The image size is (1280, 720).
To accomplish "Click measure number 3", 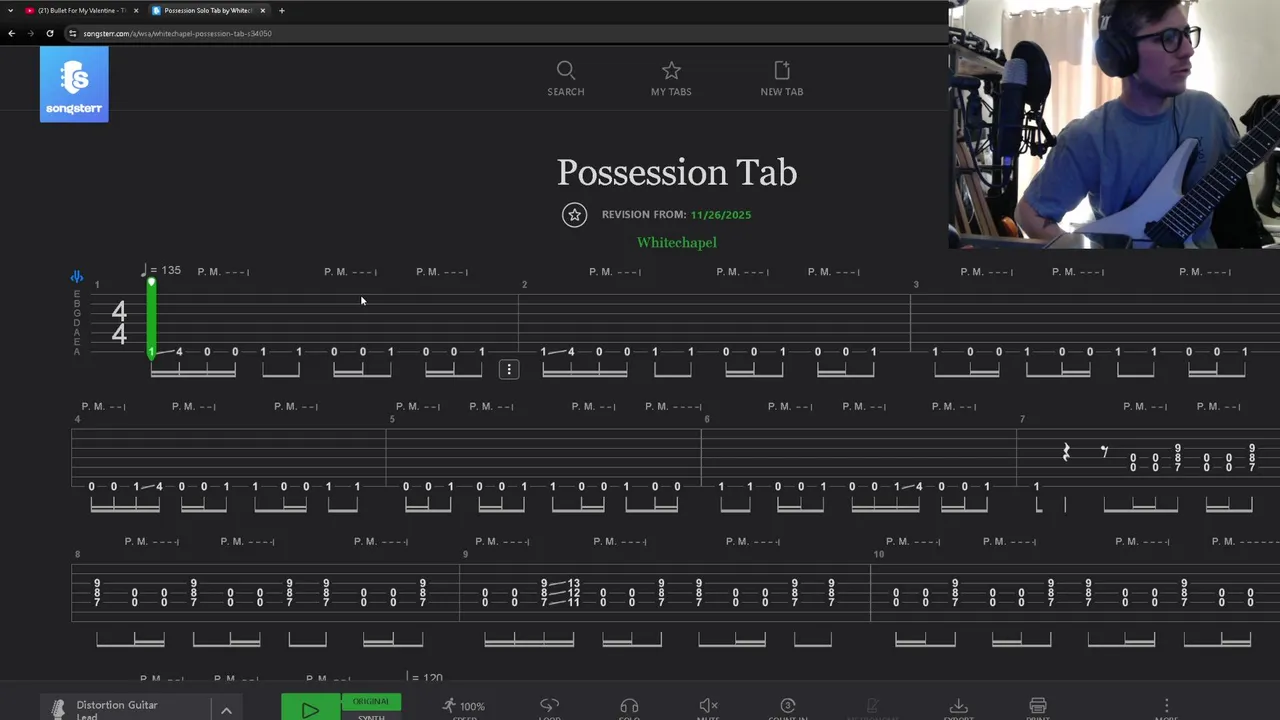I will 915,285.
